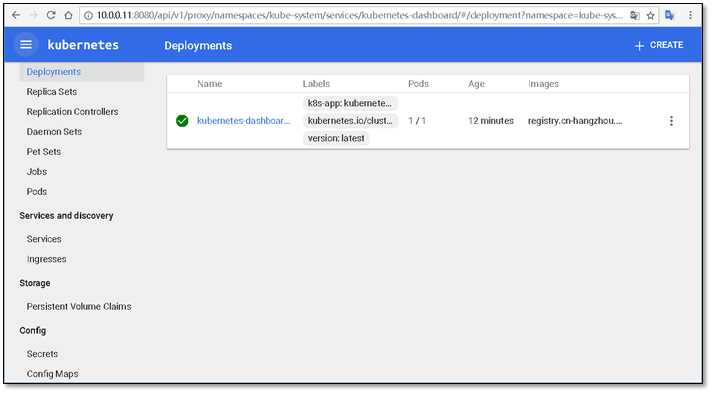
Task: Click the Name column header
Action: tap(210, 84)
